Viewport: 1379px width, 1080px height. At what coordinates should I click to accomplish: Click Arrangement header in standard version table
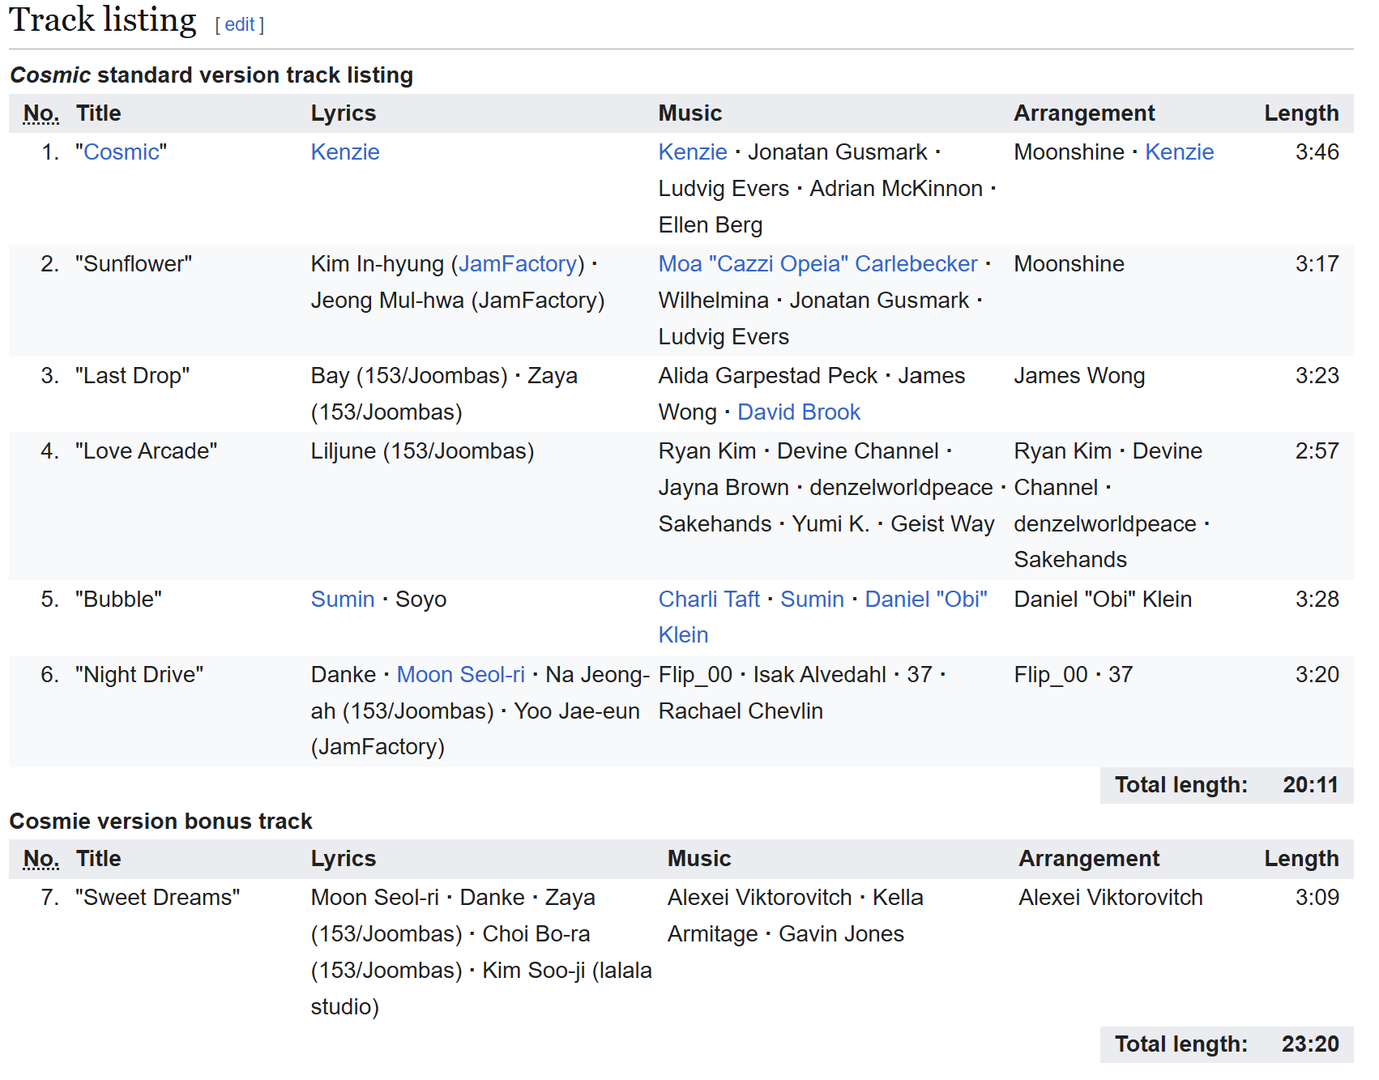pos(1084,113)
